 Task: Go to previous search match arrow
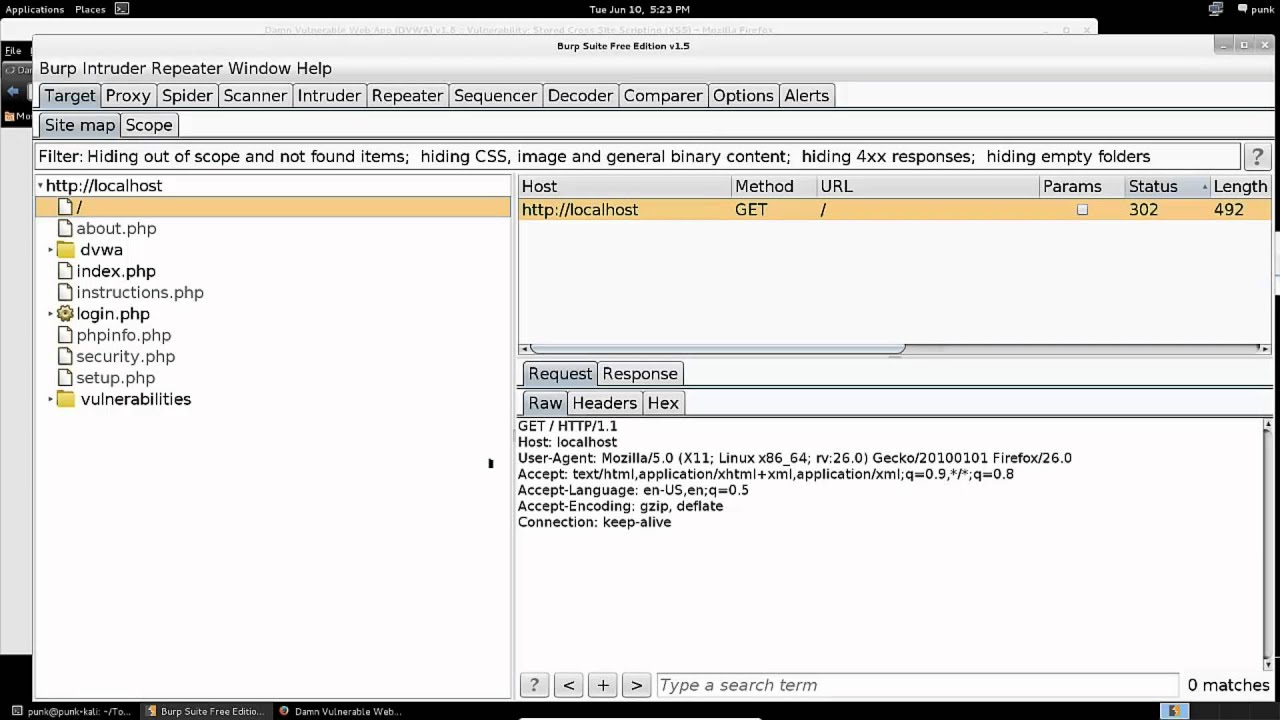point(569,685)
